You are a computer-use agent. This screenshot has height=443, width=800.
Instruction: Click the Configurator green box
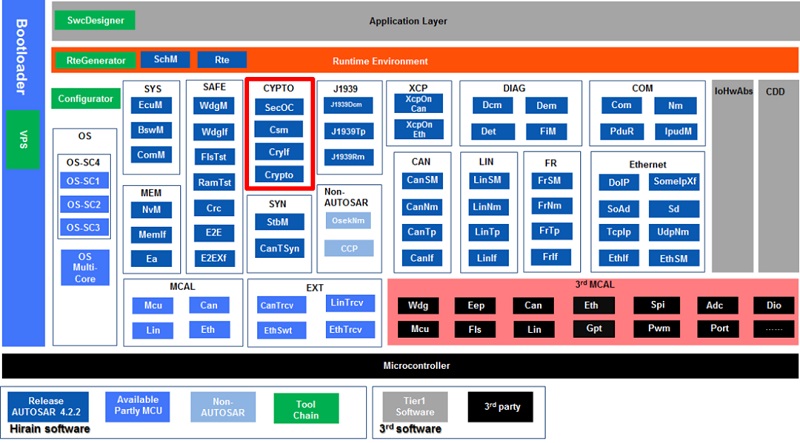tap(85, 99)
